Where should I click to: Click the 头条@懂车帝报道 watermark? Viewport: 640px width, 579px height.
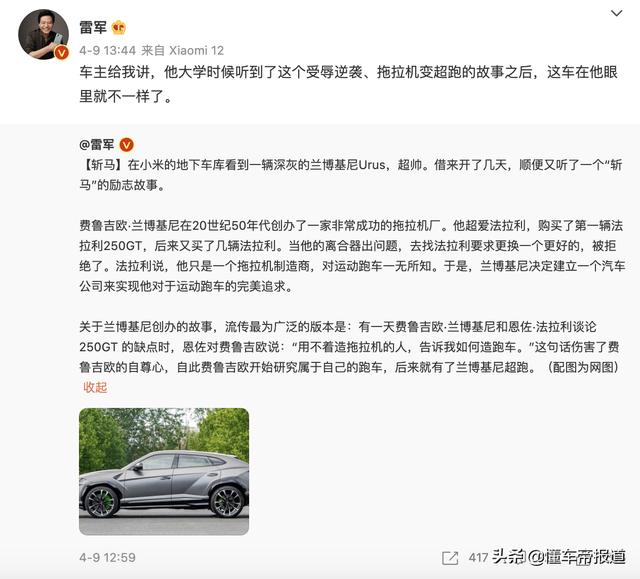click(x=558, y=557)
